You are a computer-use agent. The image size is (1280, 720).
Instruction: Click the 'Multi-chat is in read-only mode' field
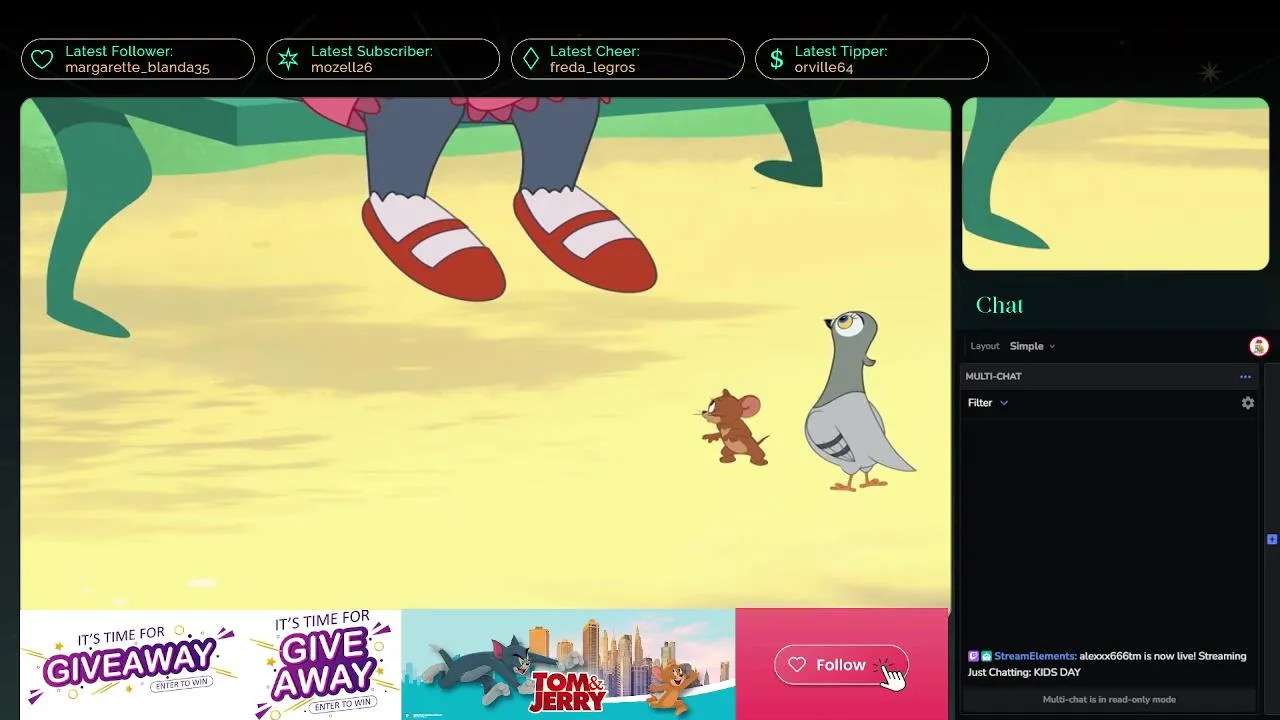[1108, 700]
